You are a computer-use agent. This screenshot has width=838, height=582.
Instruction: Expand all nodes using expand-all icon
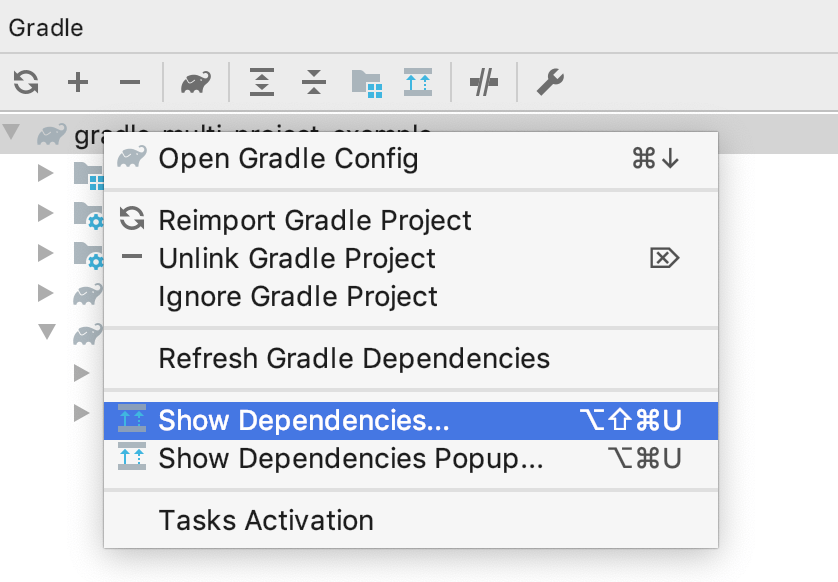click(x=262, y=82)
